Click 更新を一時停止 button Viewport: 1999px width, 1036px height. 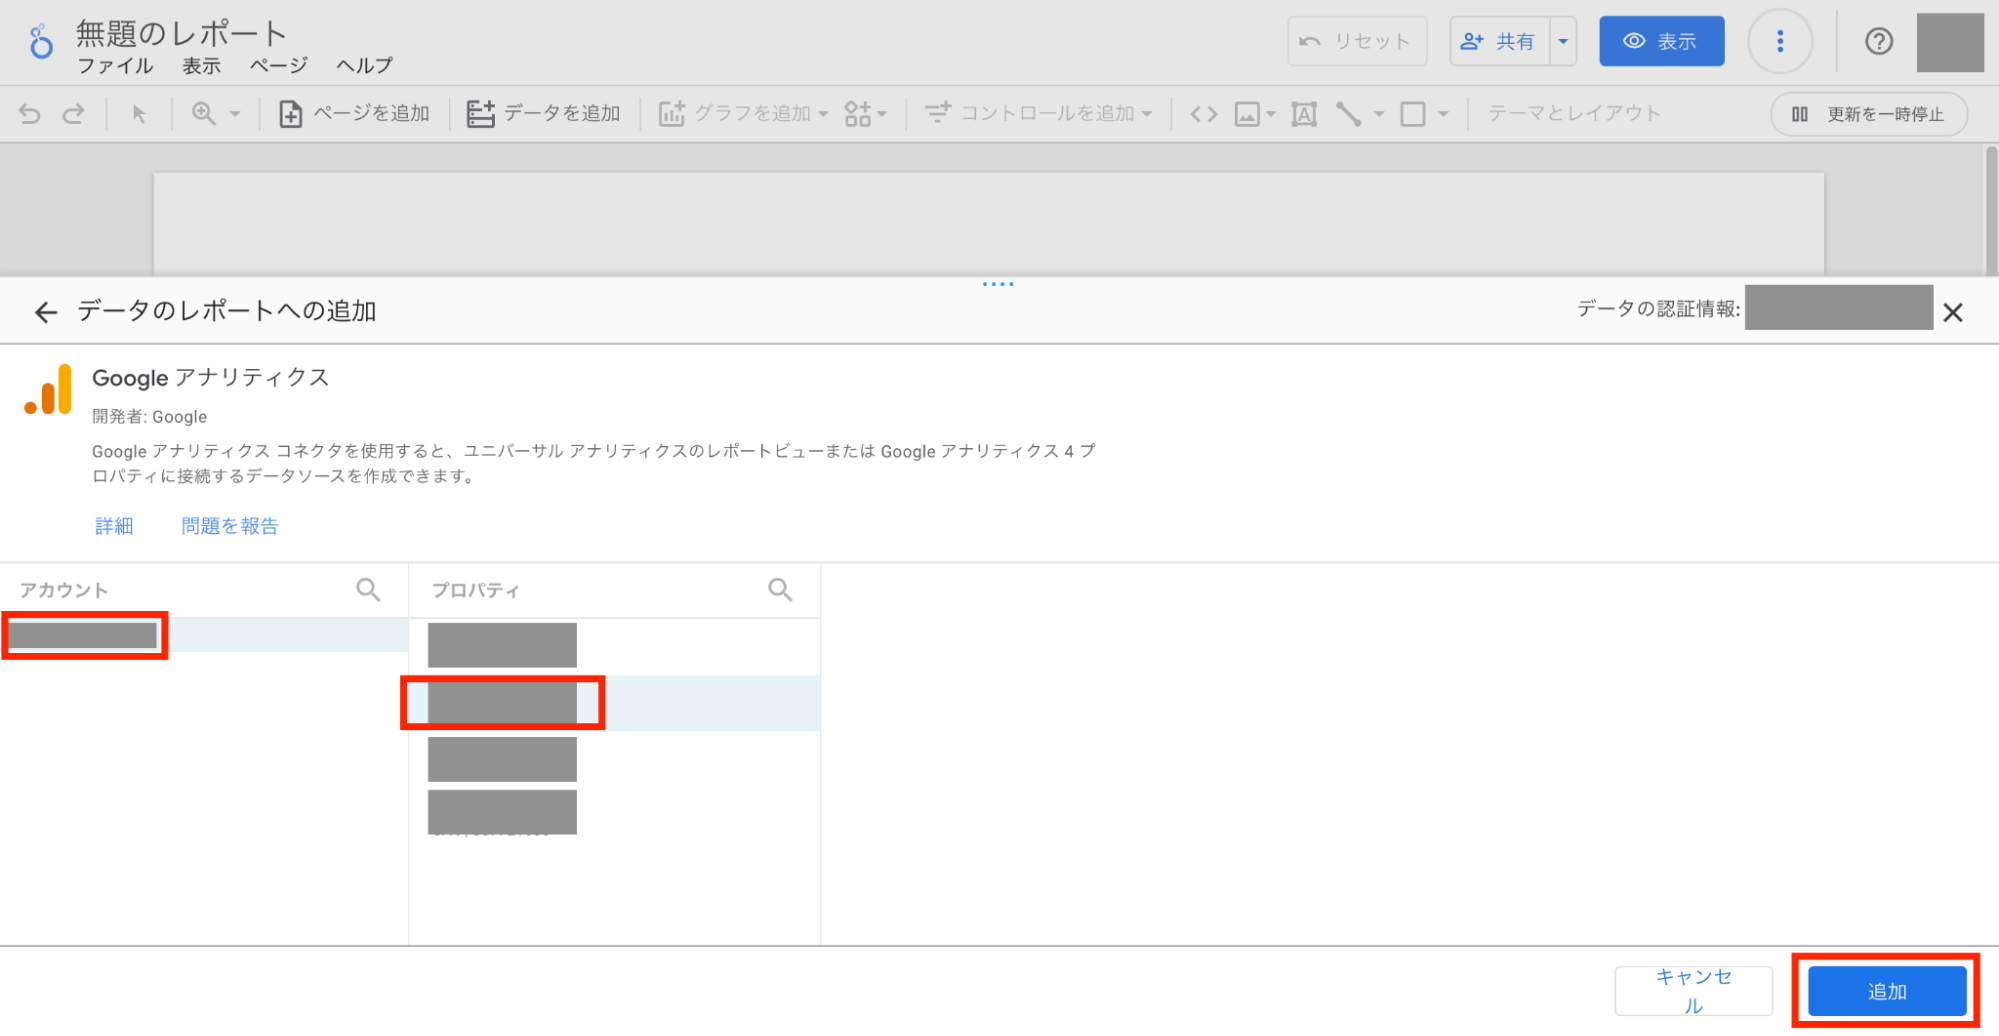(1868, 114)
